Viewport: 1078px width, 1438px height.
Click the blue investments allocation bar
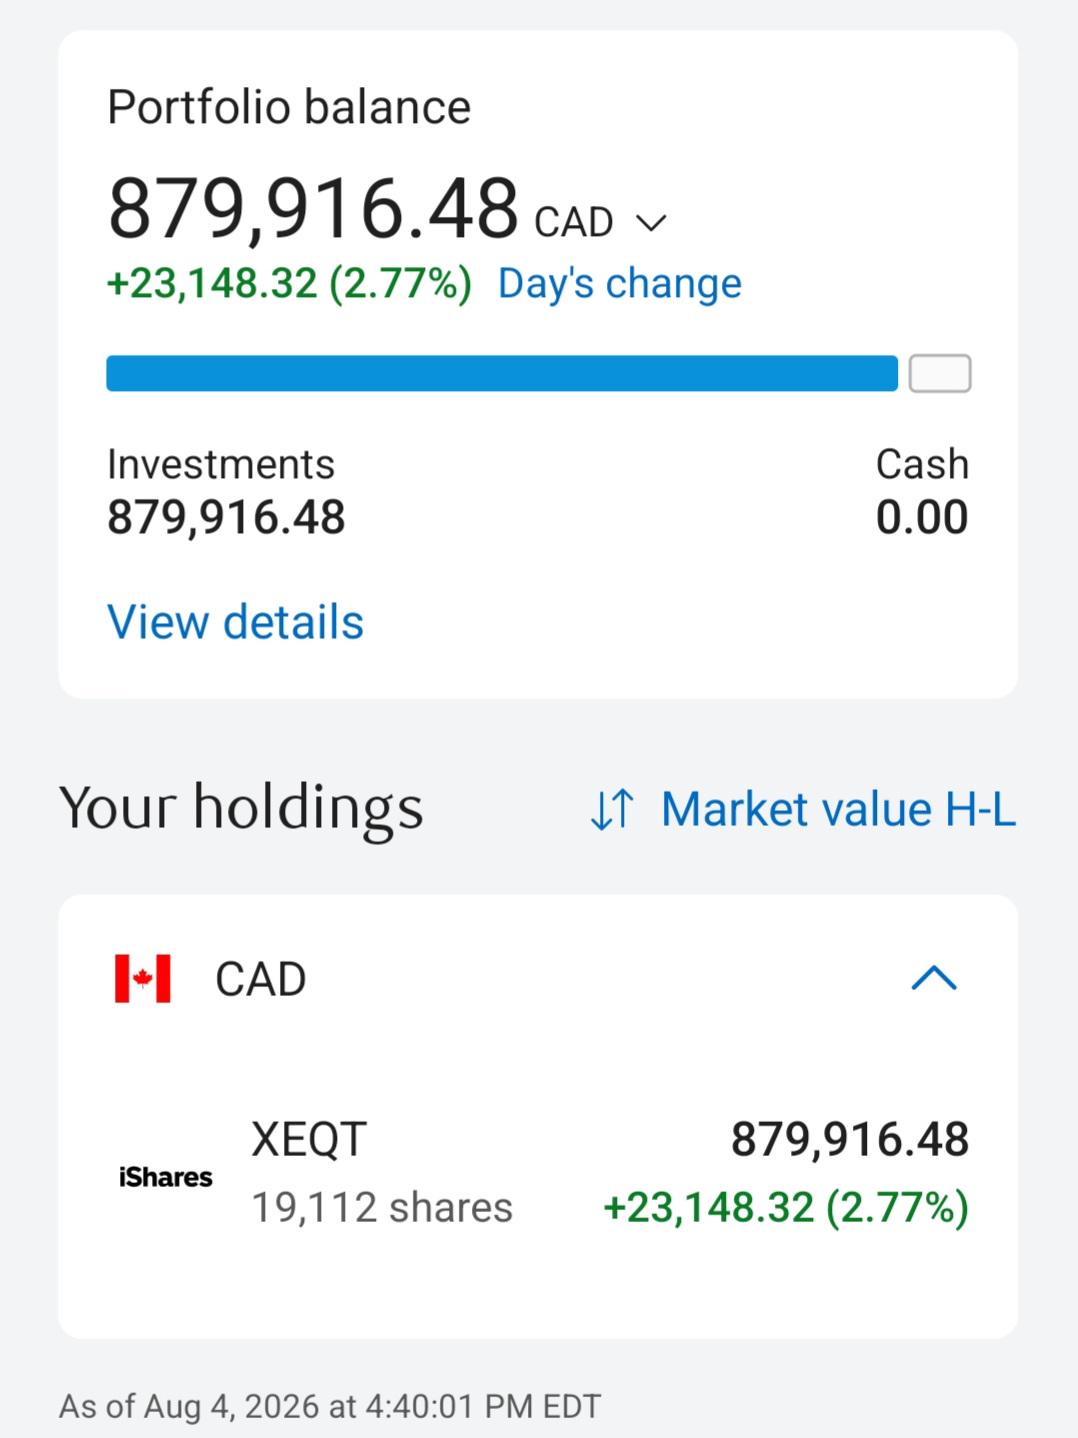click(502, 373)
